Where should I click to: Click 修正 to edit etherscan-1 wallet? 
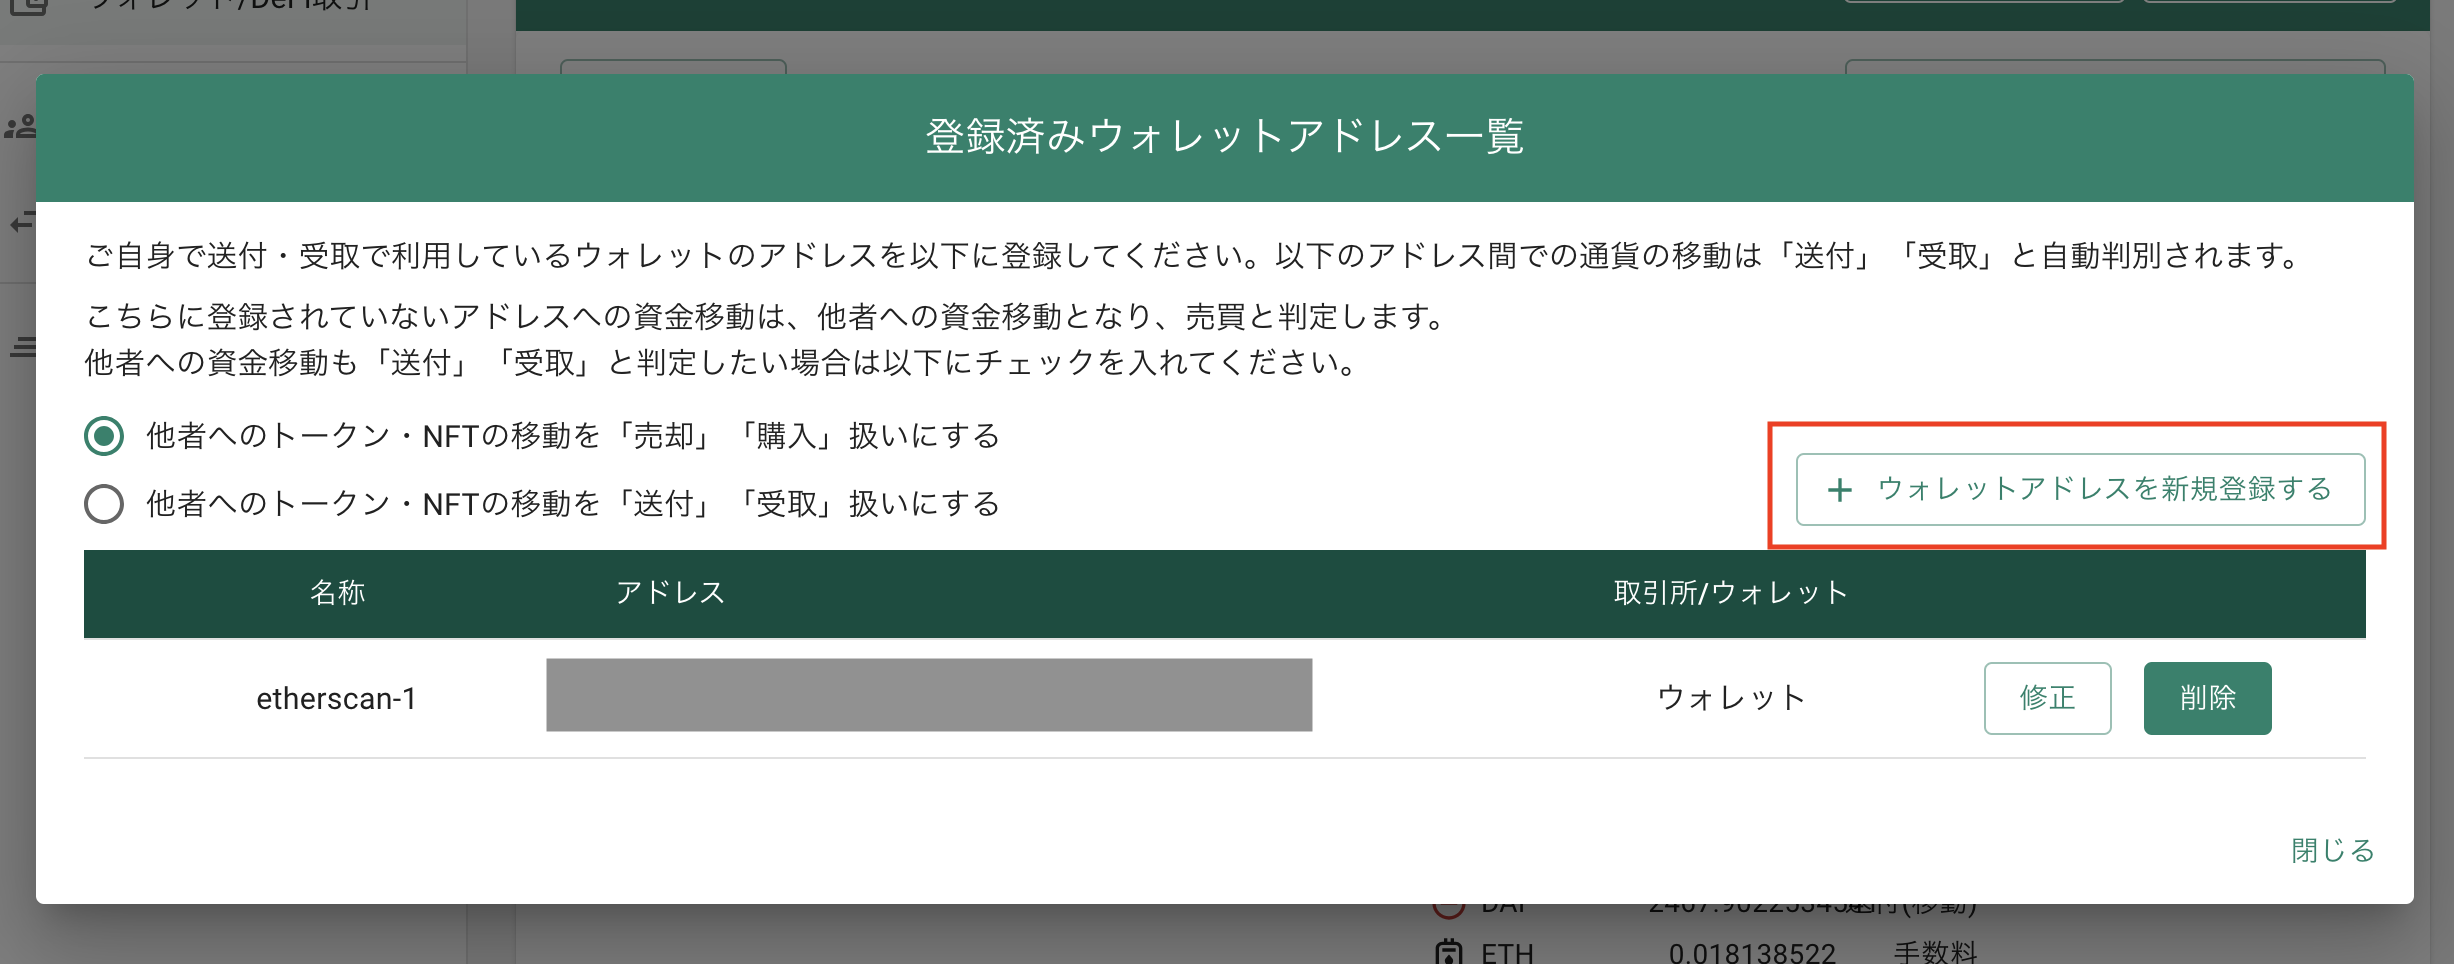coord(2047,698)
